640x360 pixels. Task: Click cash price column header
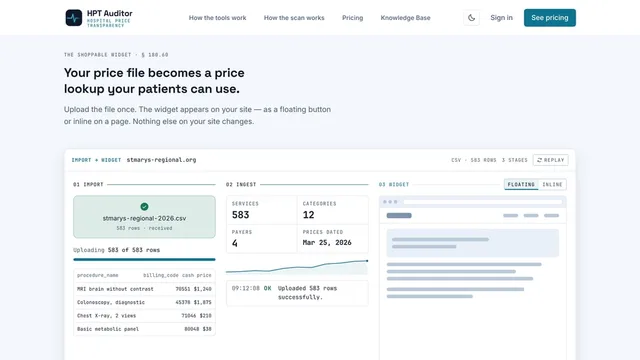pos(197,276)
